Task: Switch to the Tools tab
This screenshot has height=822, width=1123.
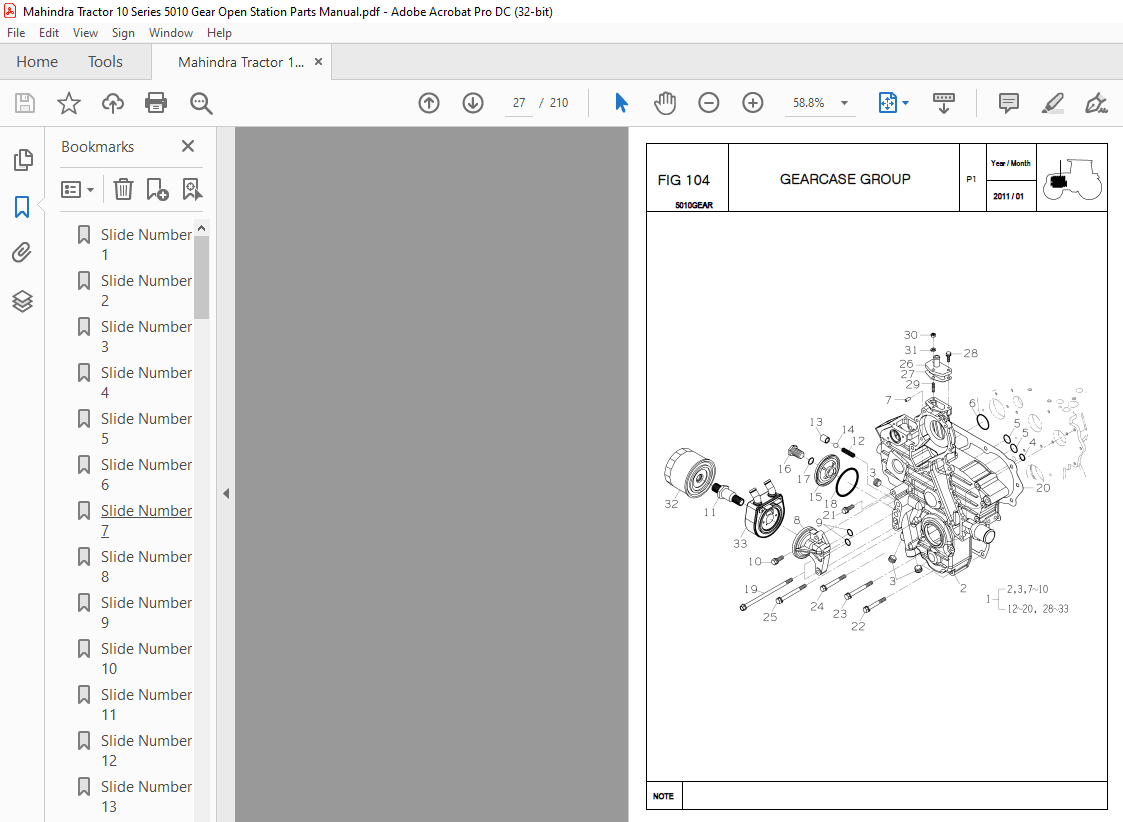Action: (x=105, y=62)
